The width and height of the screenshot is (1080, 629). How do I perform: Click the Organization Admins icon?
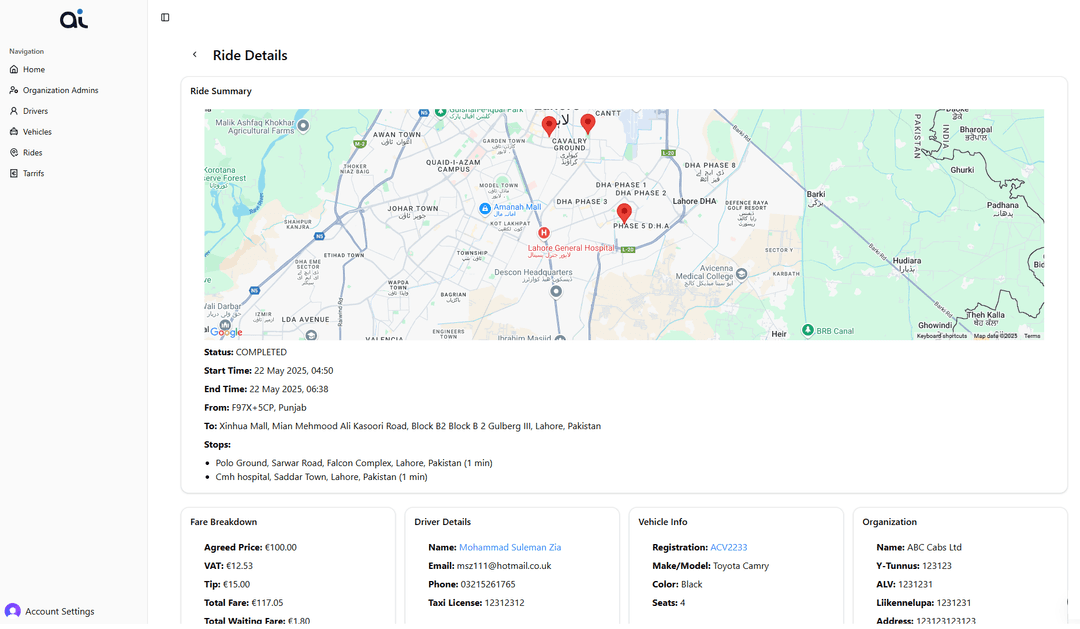point(14,90)
